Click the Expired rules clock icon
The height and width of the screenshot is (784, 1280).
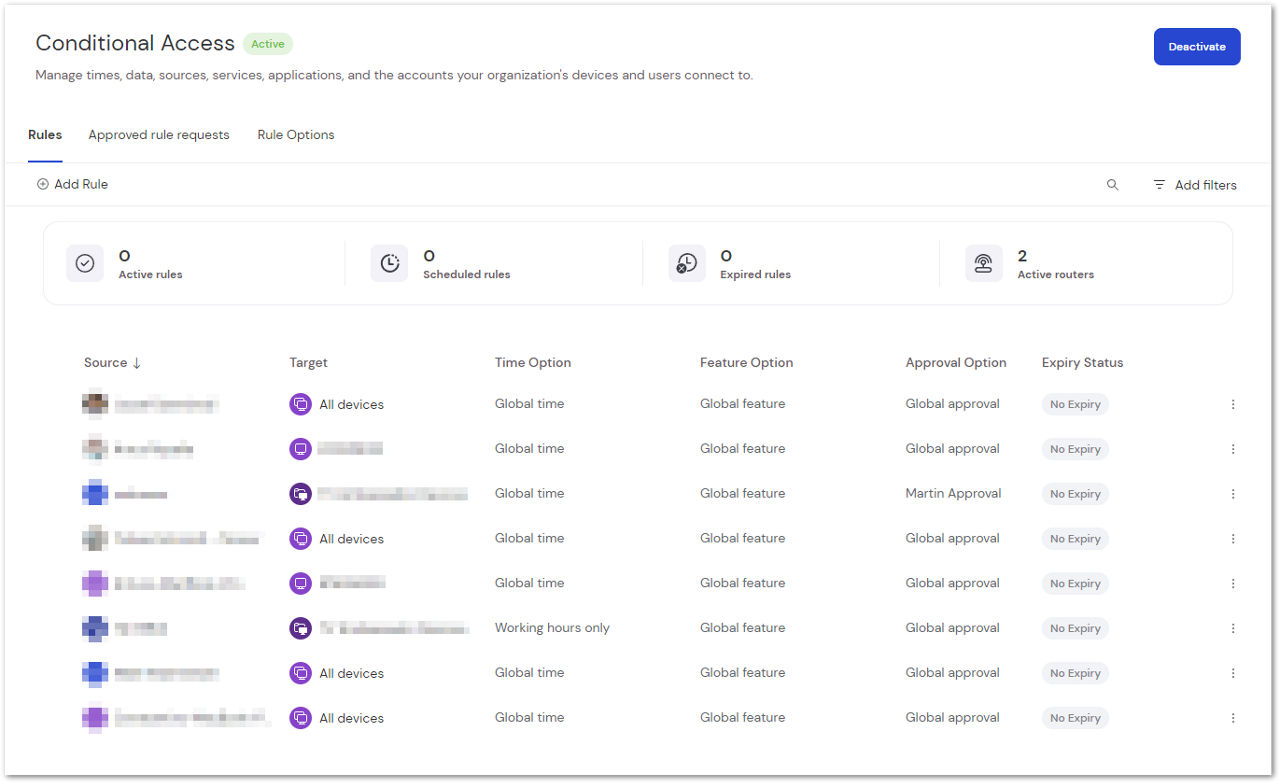[687, 264]
